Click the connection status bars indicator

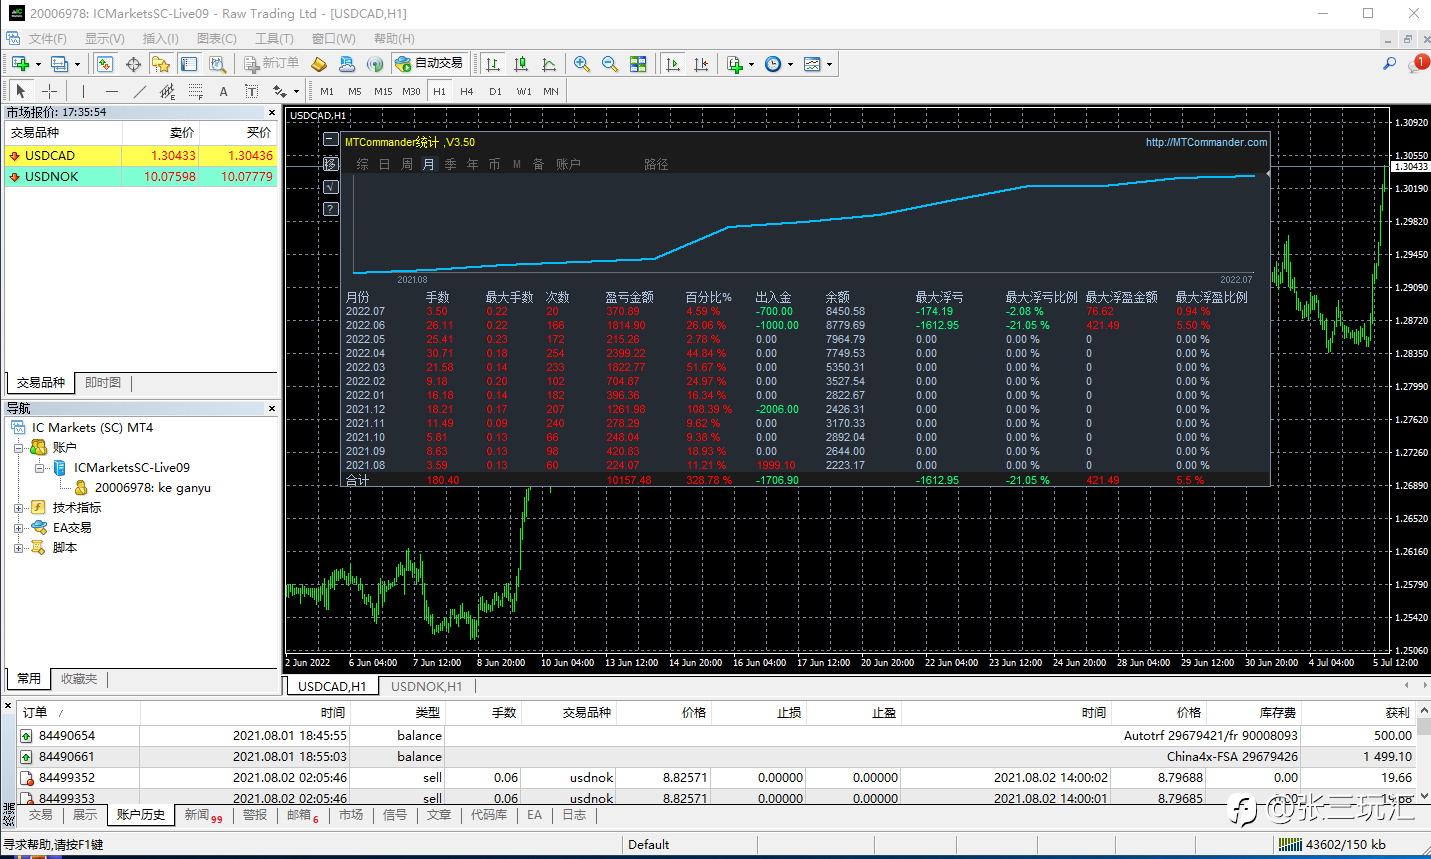click(1289, 844)
